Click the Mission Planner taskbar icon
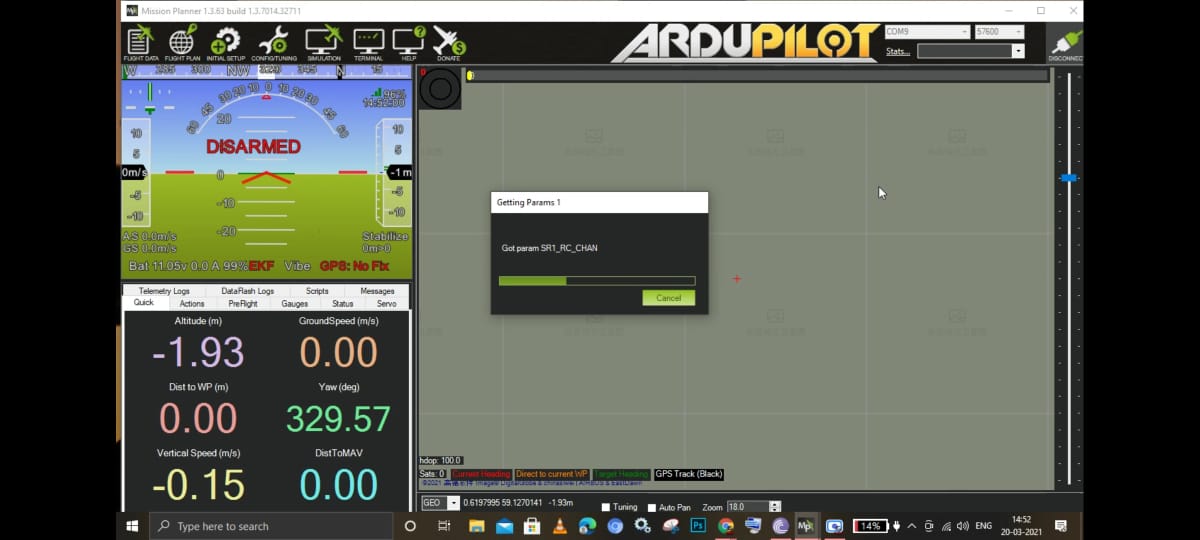1200x540 pixels. click(806, 525)
